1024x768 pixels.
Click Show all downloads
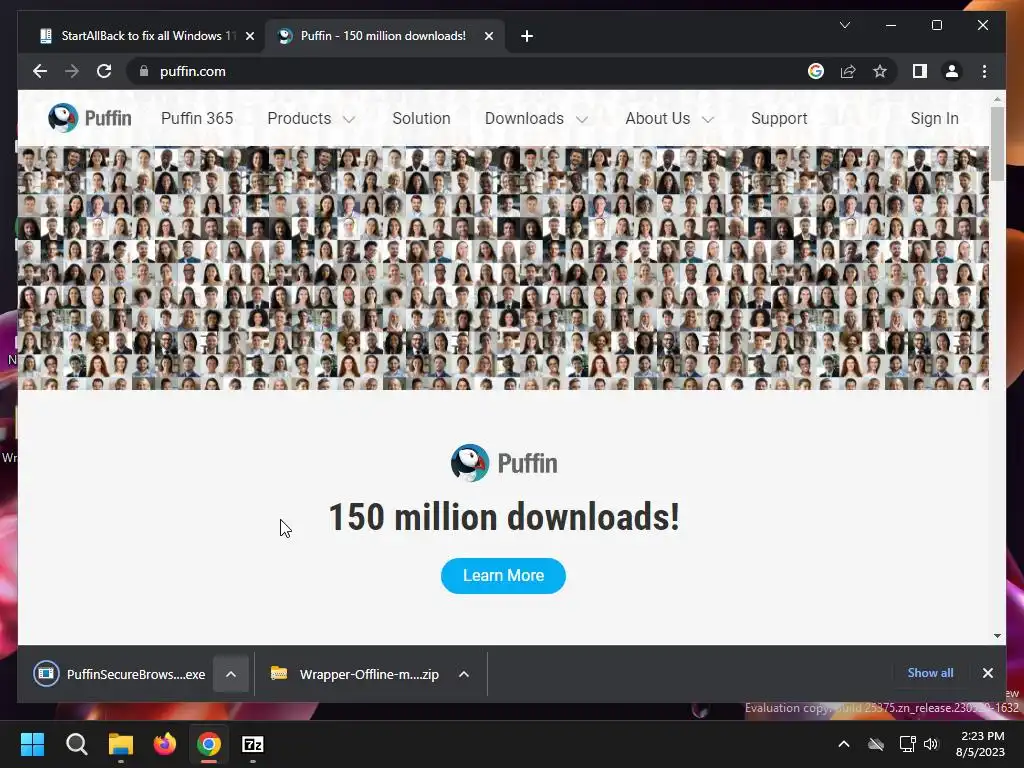pyautogui.click(x=930, y=673)
